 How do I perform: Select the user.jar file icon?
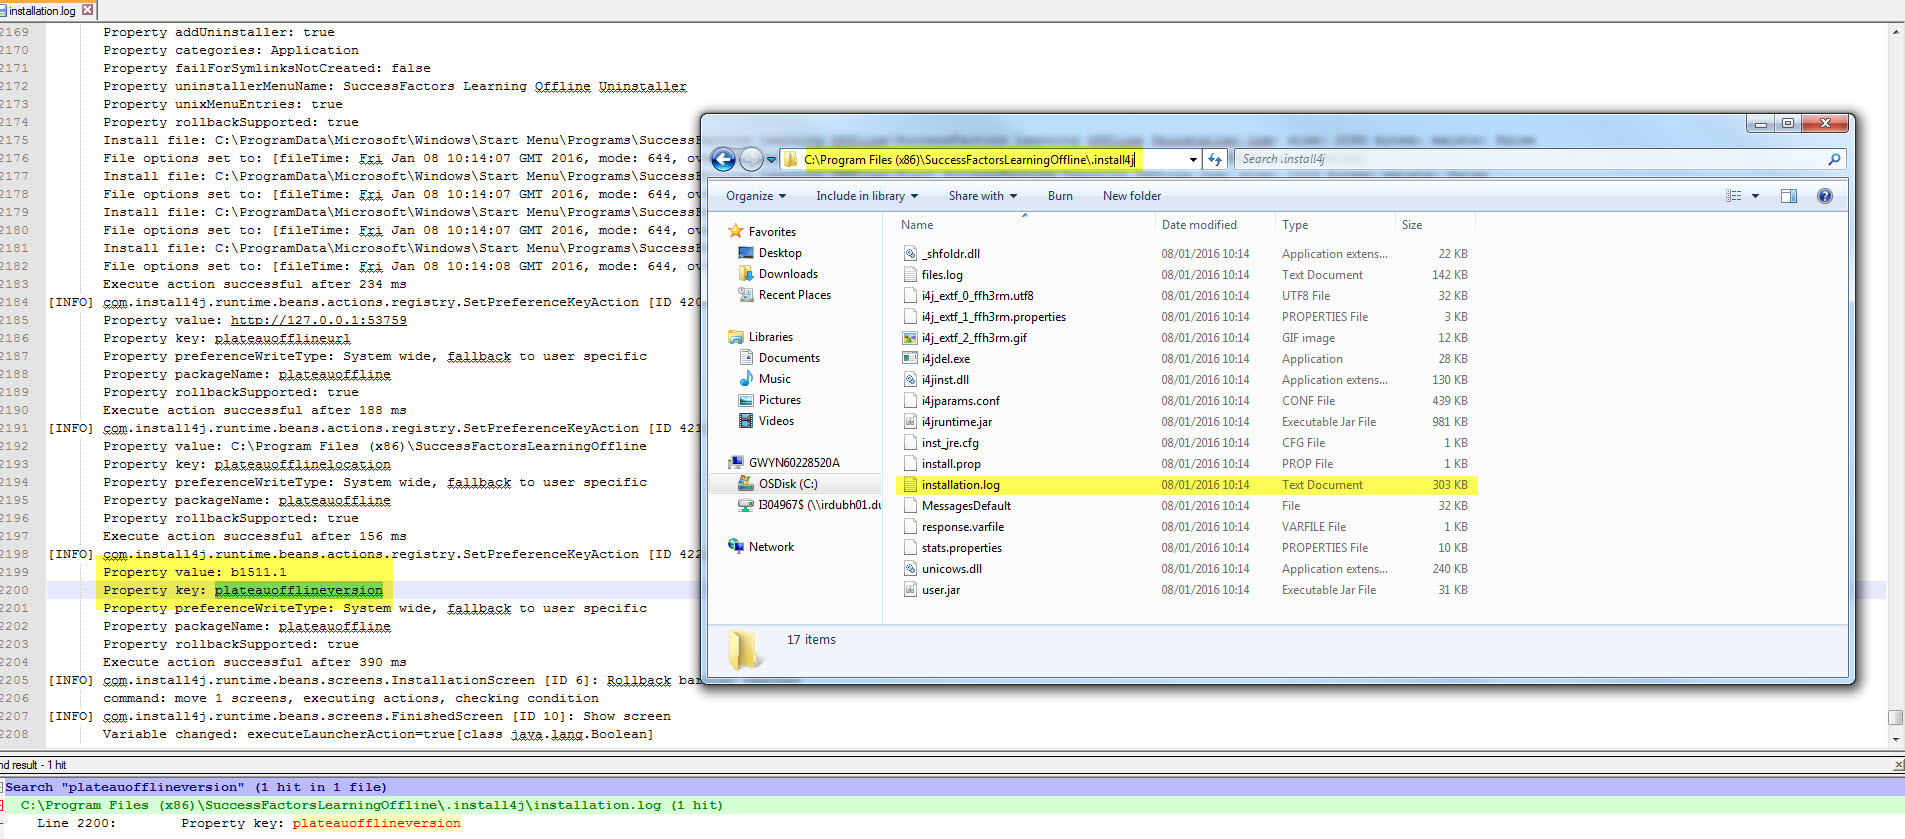click(x=910, y=590)
